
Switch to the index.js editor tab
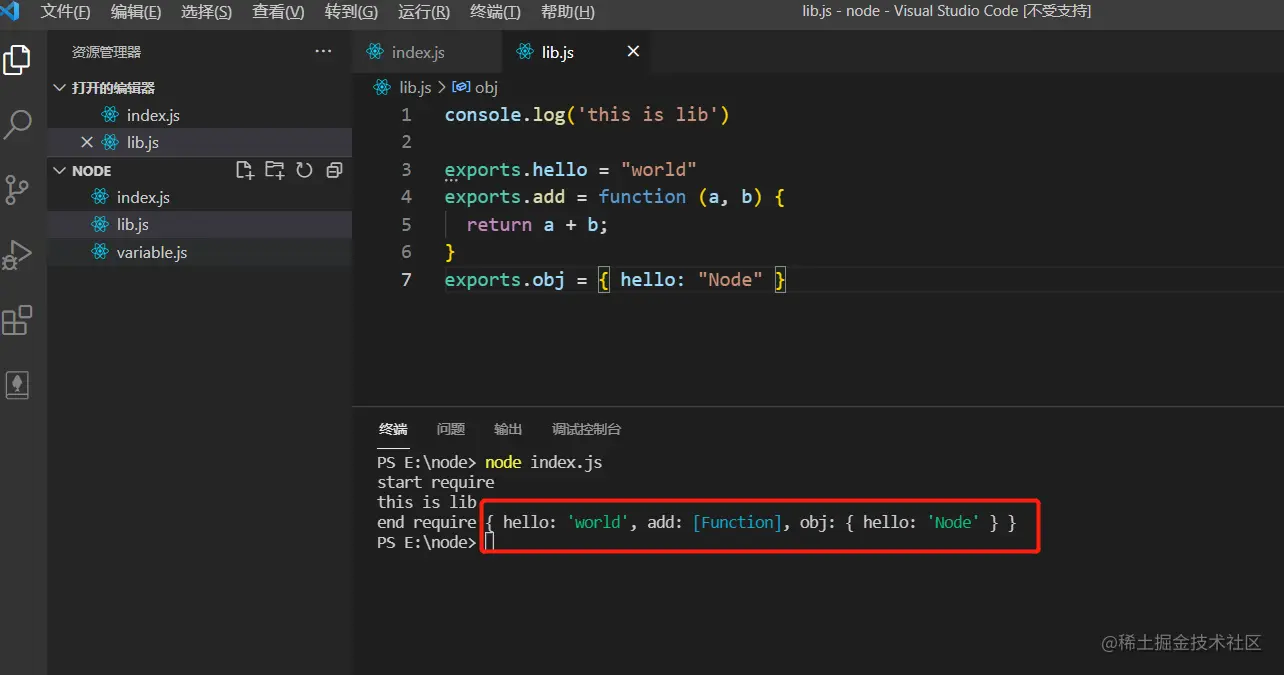click(427, 52)
